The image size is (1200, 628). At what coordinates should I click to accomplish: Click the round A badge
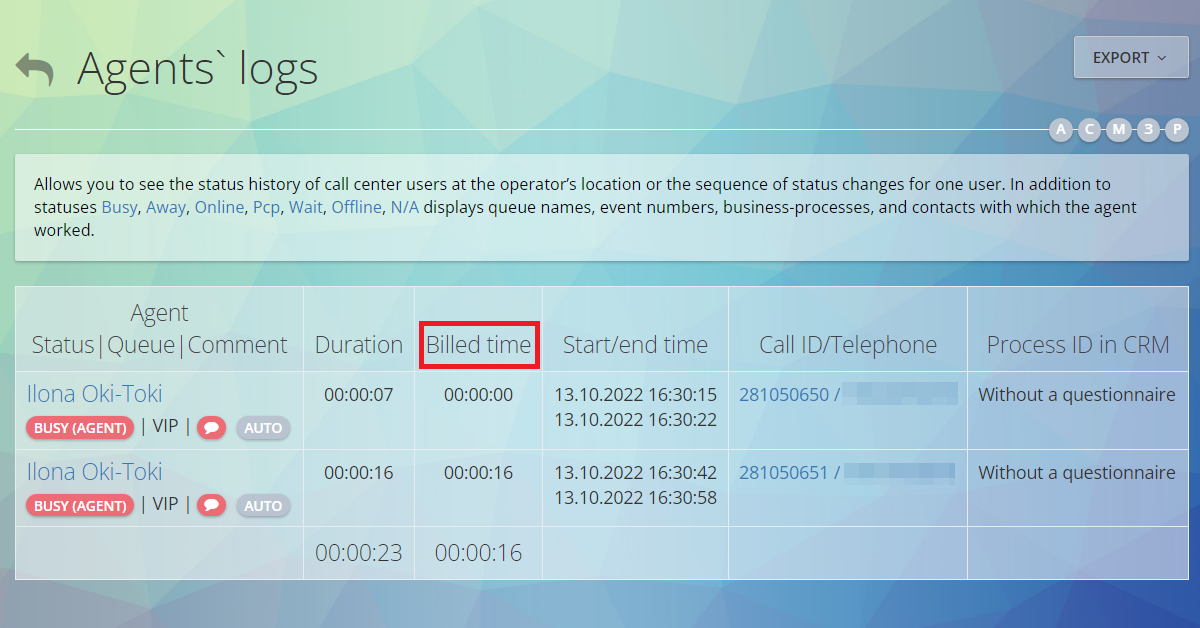coord(1060,130)
